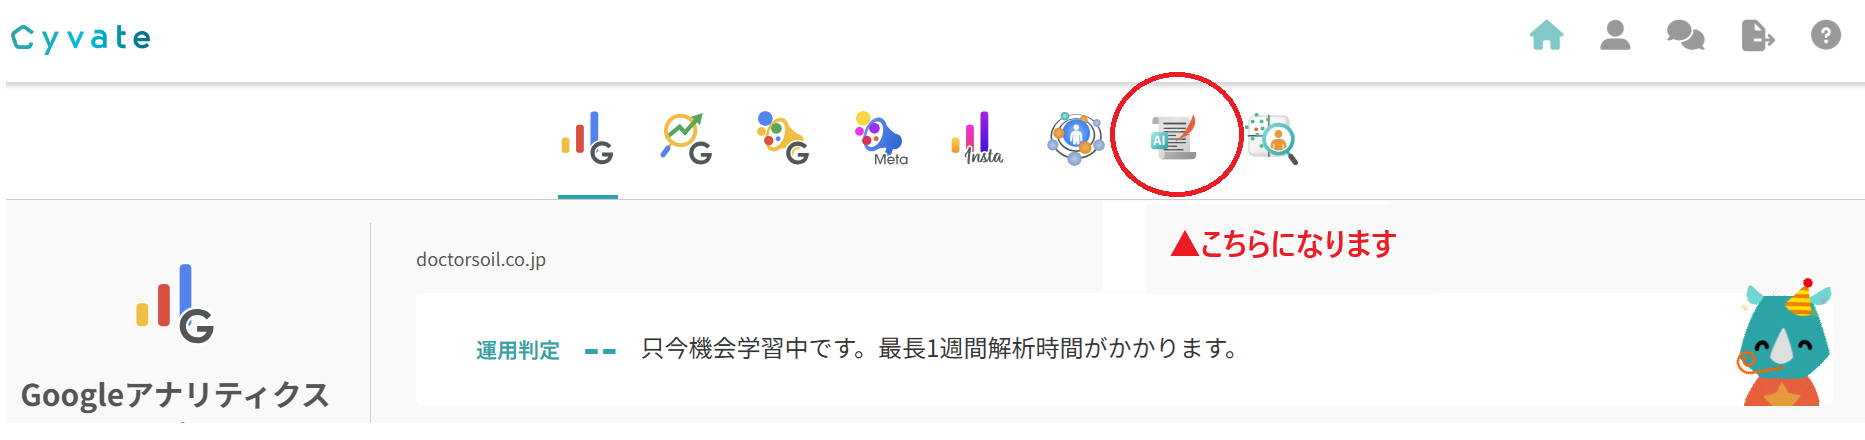Go to the Home icon
1865x440 pixels.
point(1546,36)
